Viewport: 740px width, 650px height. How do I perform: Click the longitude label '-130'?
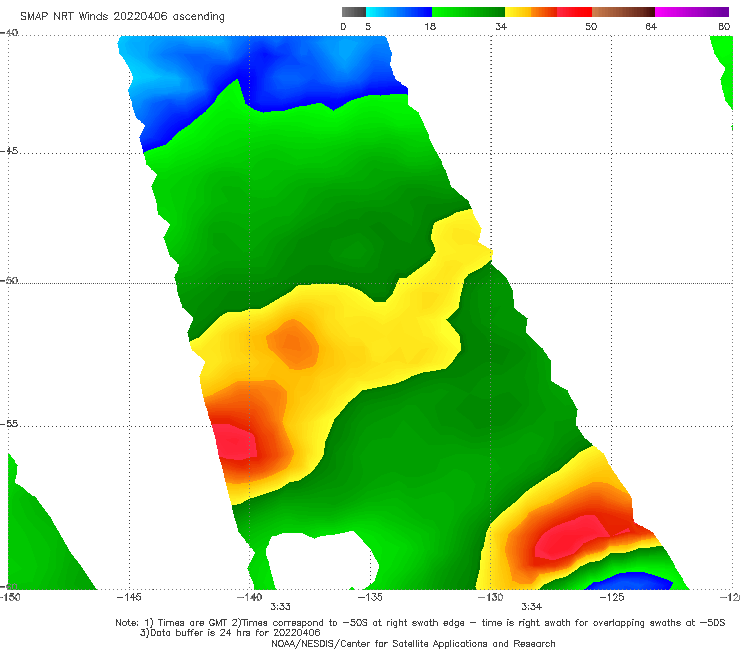click(490, 597)
